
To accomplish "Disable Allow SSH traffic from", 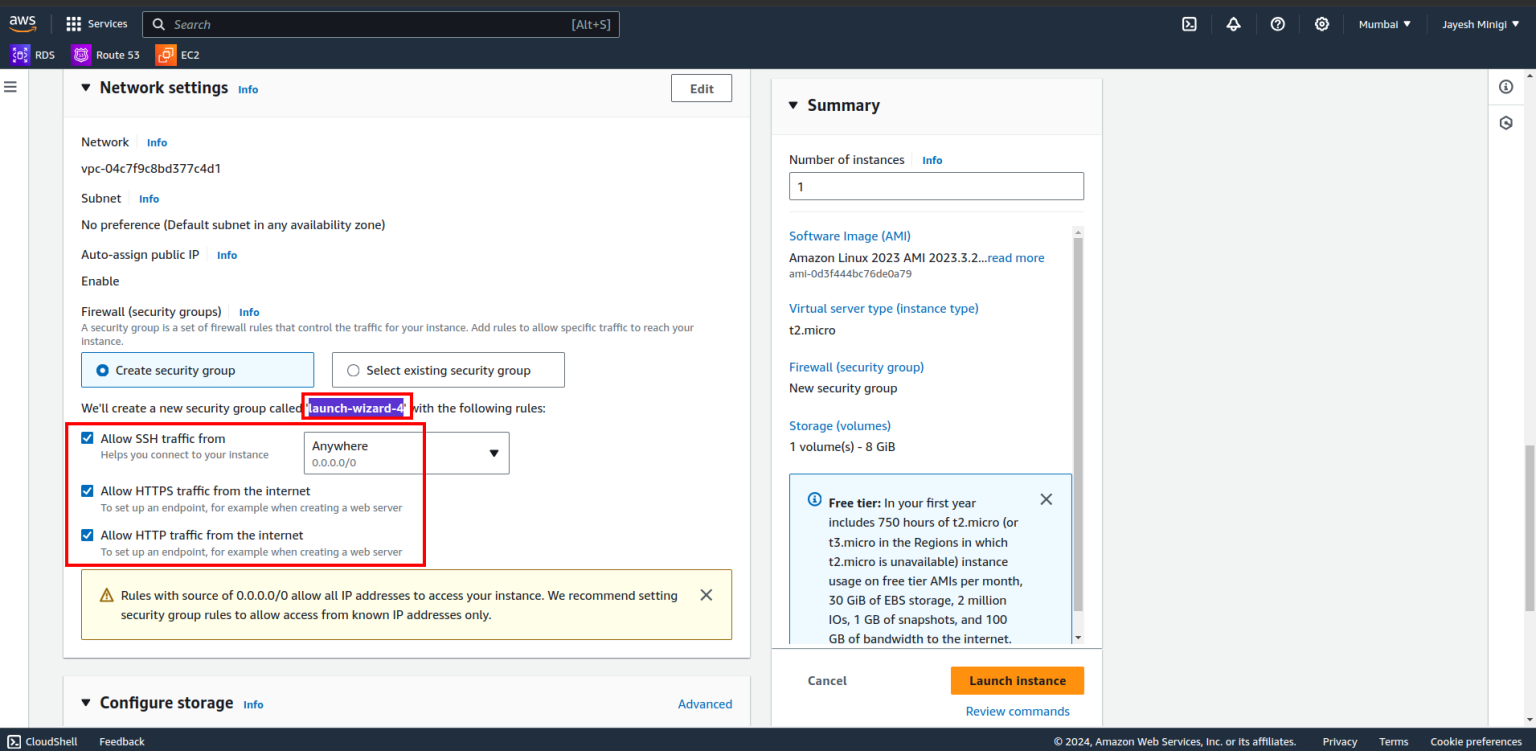I will (87, 437).
